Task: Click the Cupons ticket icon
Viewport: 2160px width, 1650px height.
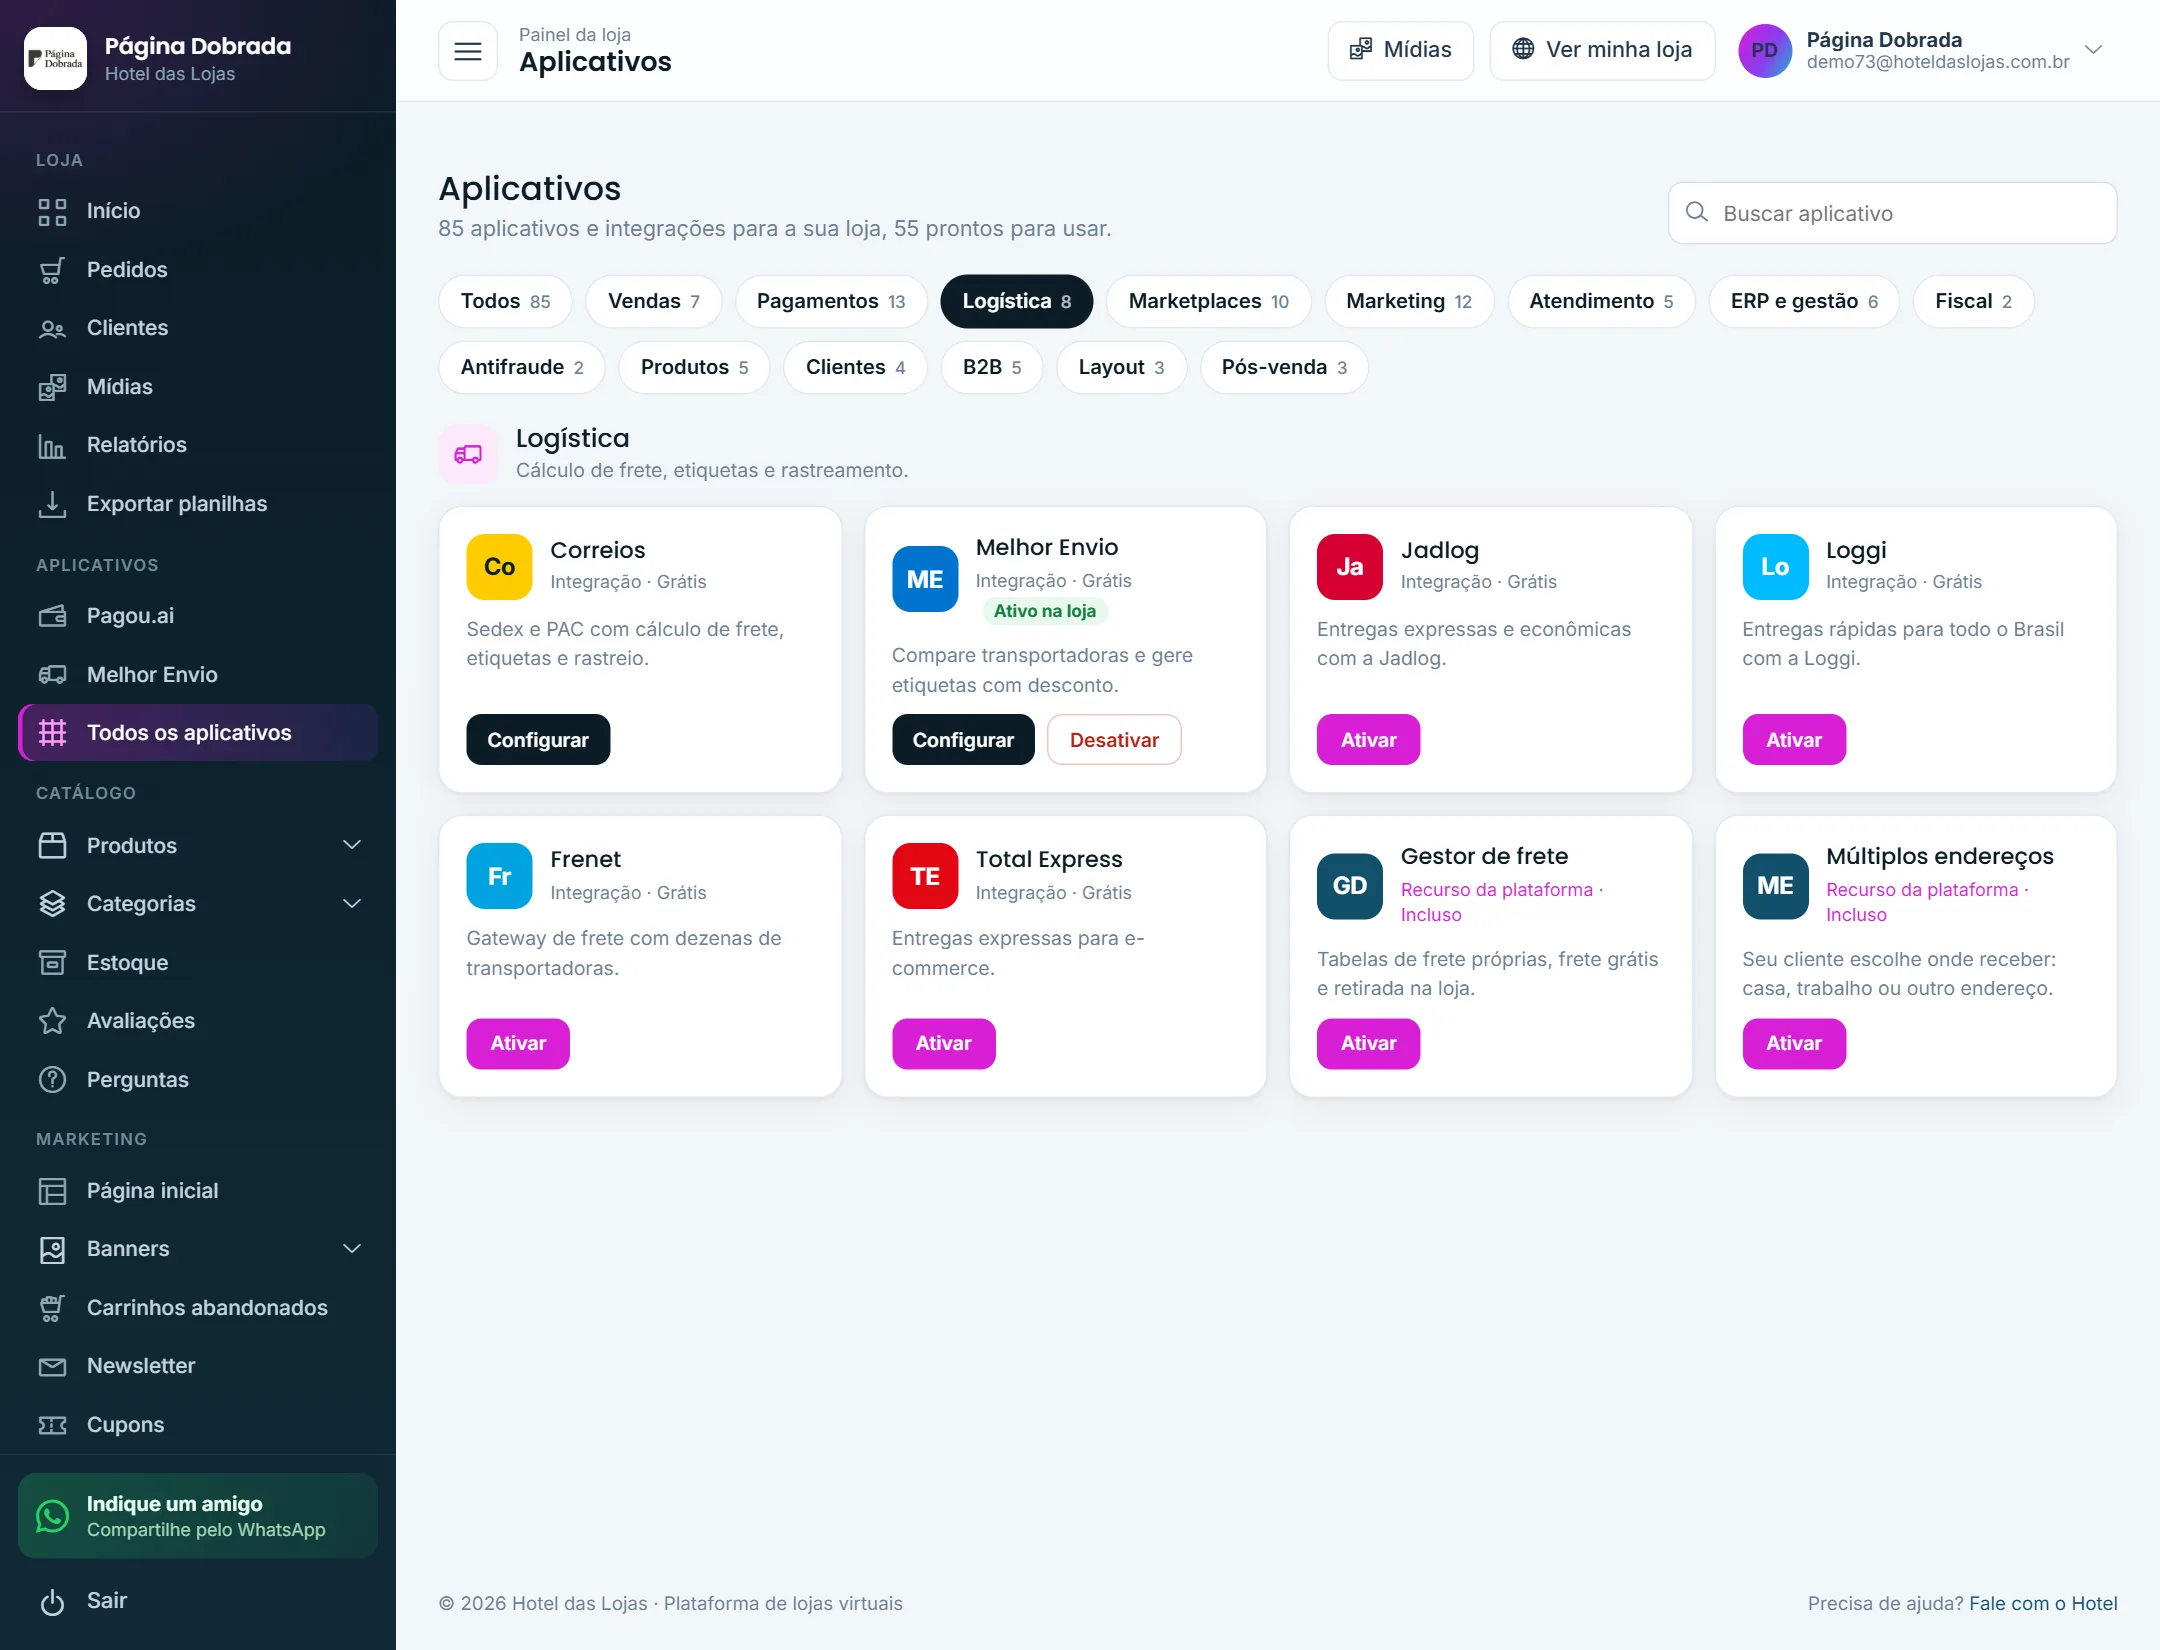Action: click(52, 1425)
